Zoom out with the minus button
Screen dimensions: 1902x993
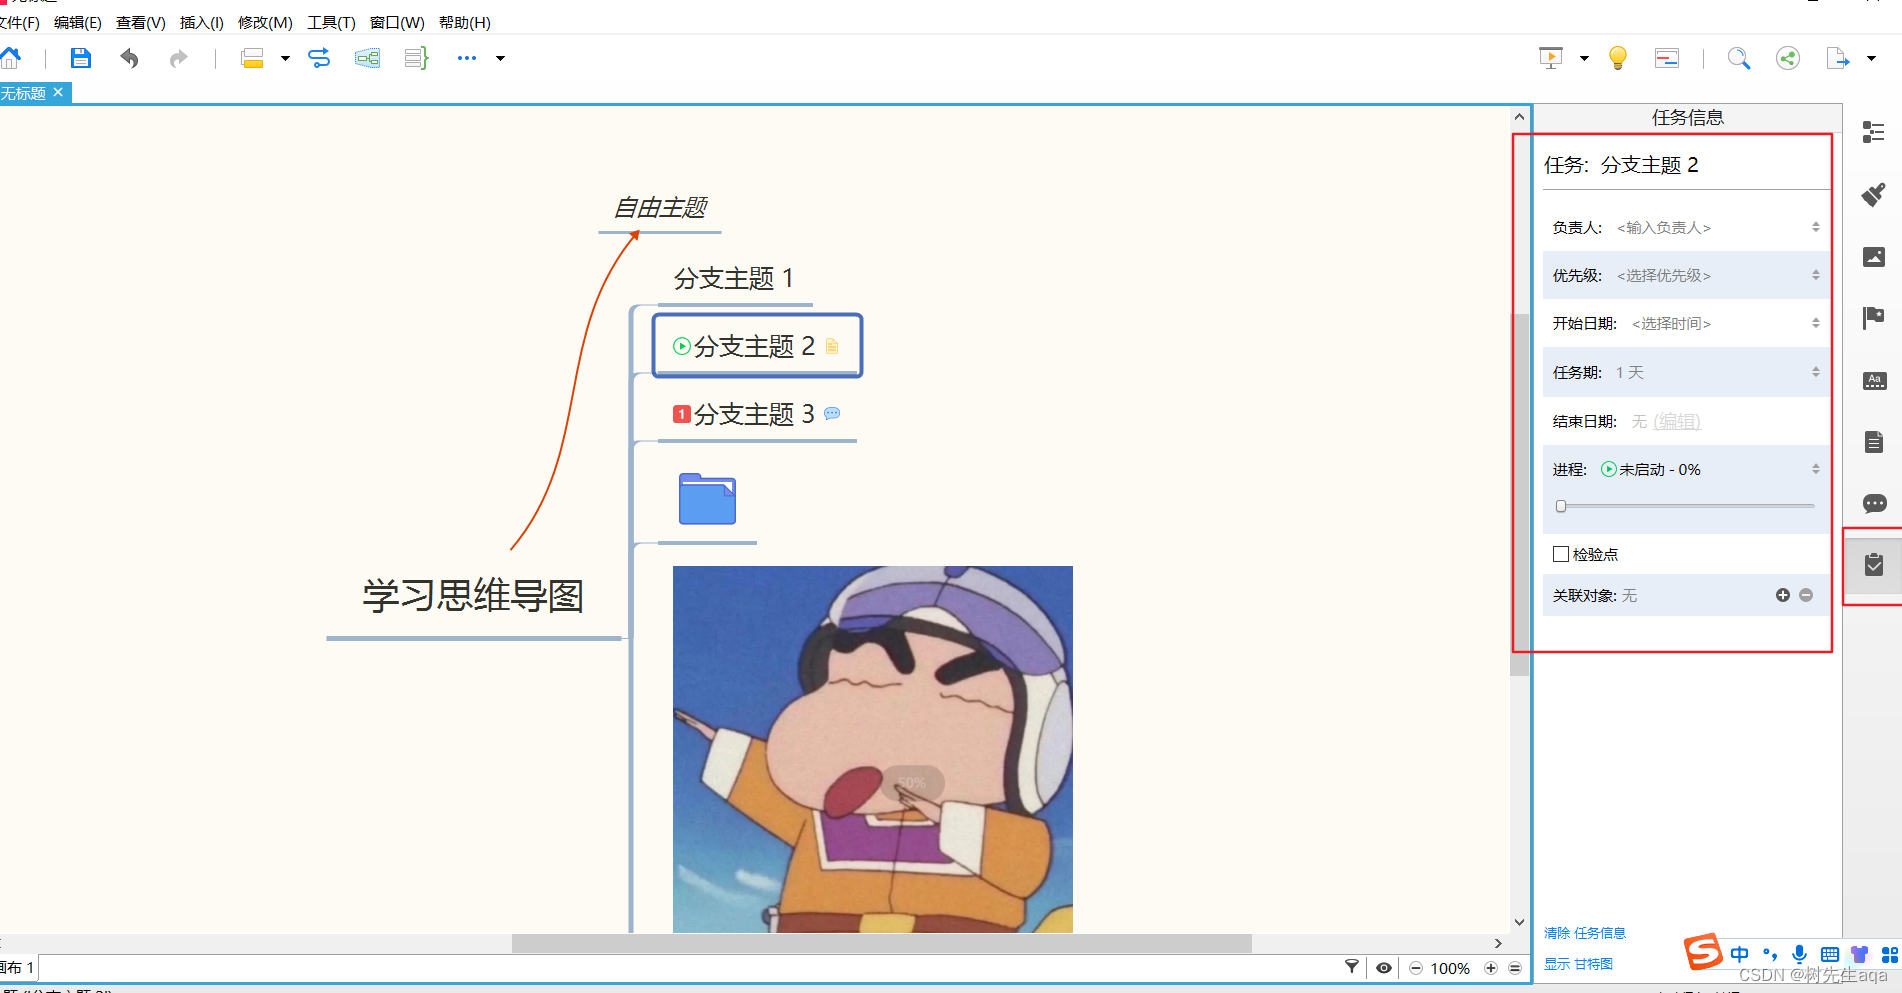(1416, 968)
